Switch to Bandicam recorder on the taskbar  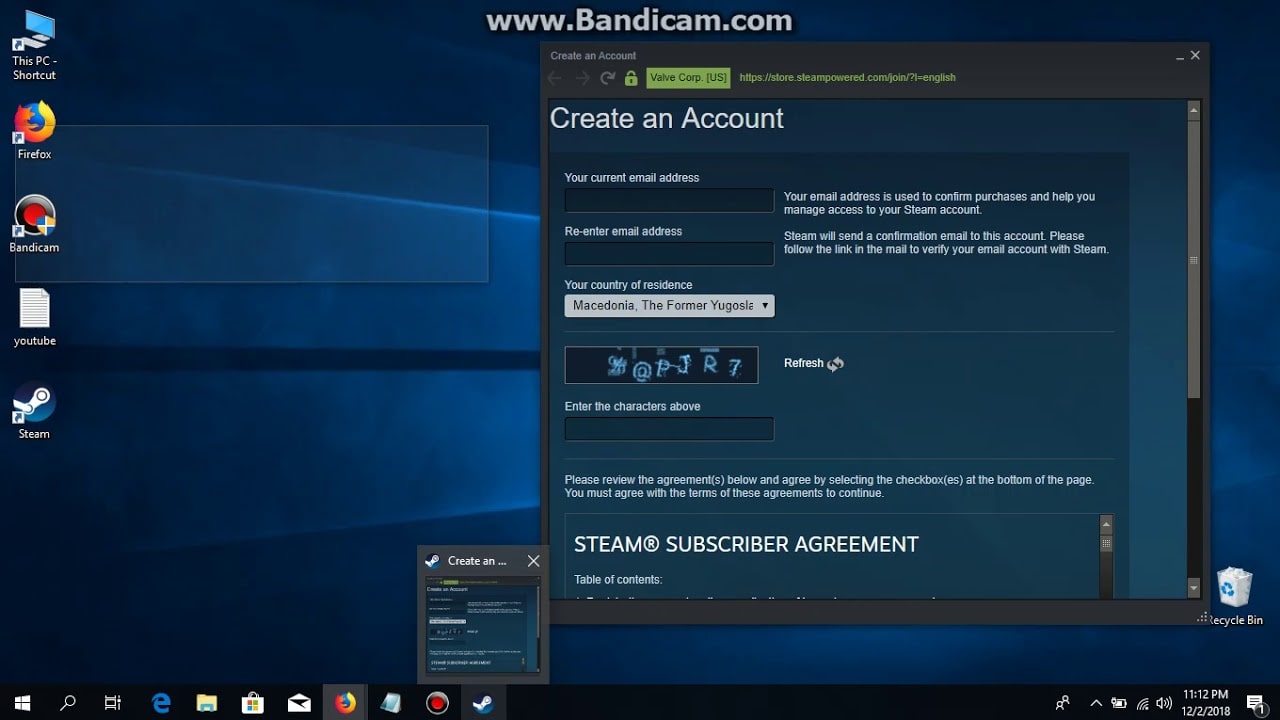pos(437,703)
